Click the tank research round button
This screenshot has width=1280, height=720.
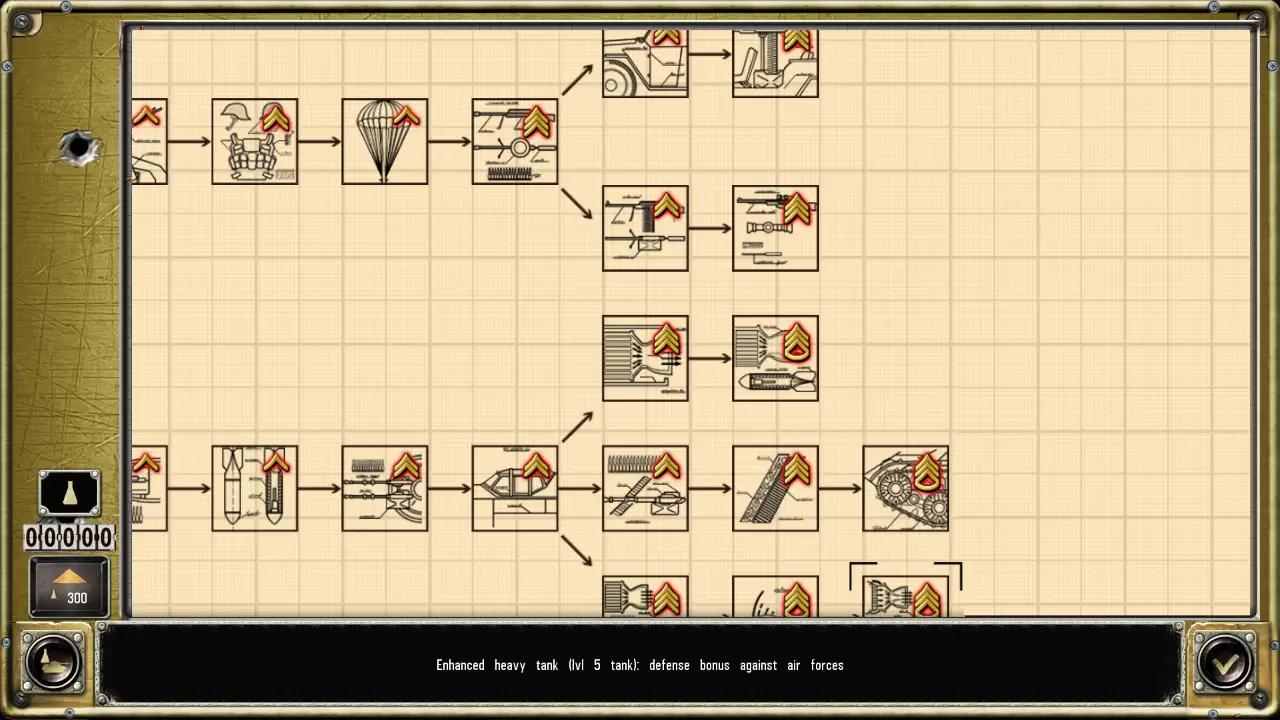[x=53, y=661]
